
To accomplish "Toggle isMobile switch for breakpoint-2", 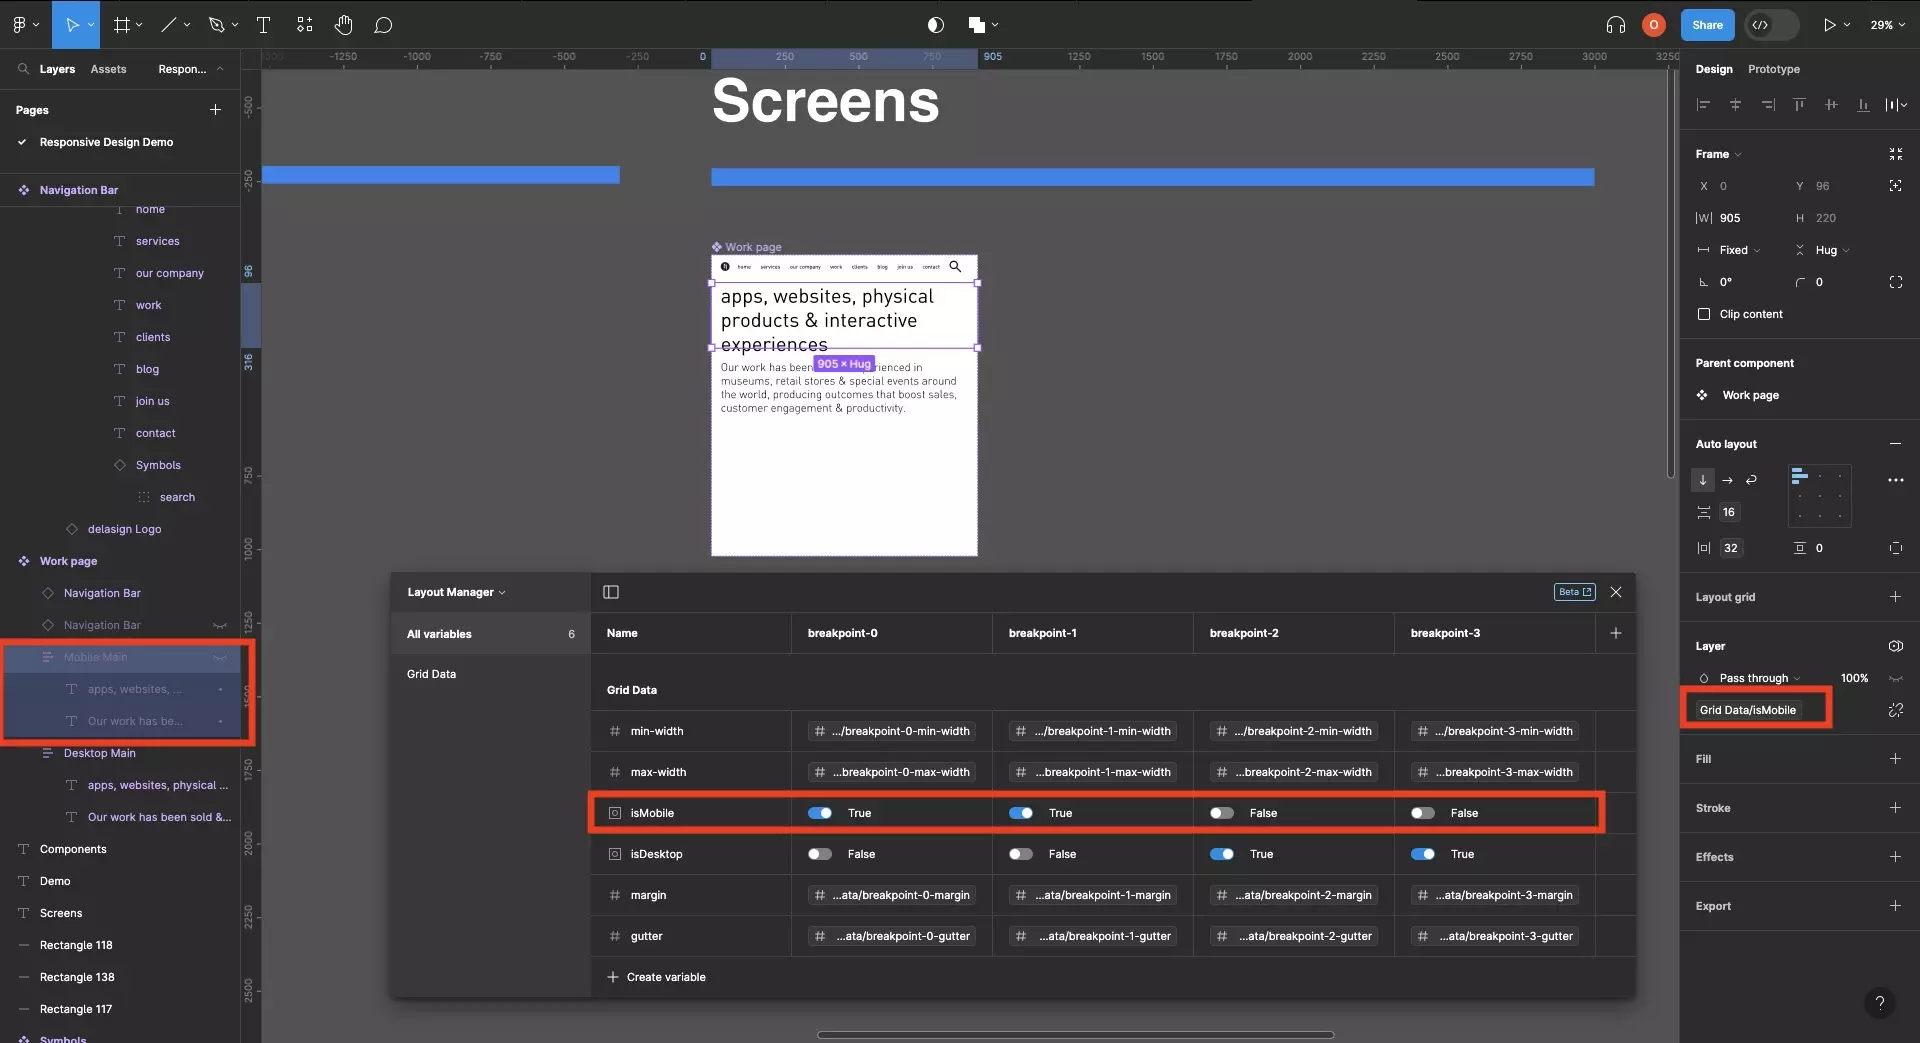I will [x=1222, y=813].
